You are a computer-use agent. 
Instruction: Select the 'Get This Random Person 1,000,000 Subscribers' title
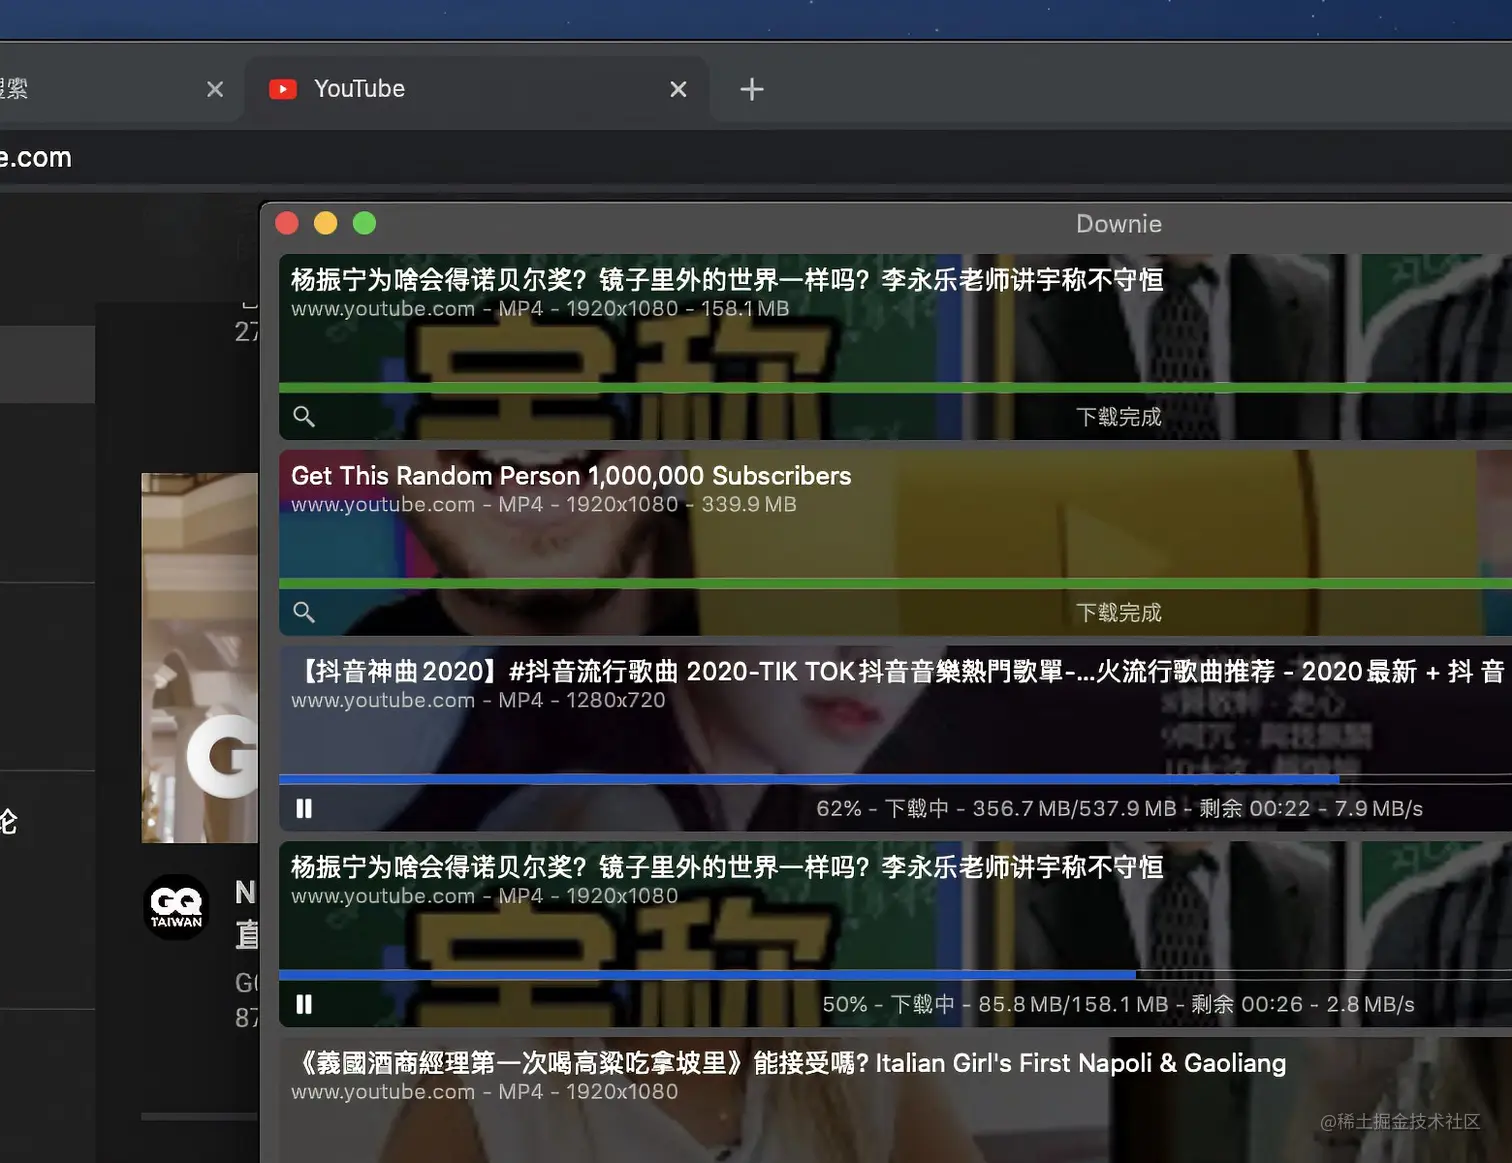click(571, 476)
